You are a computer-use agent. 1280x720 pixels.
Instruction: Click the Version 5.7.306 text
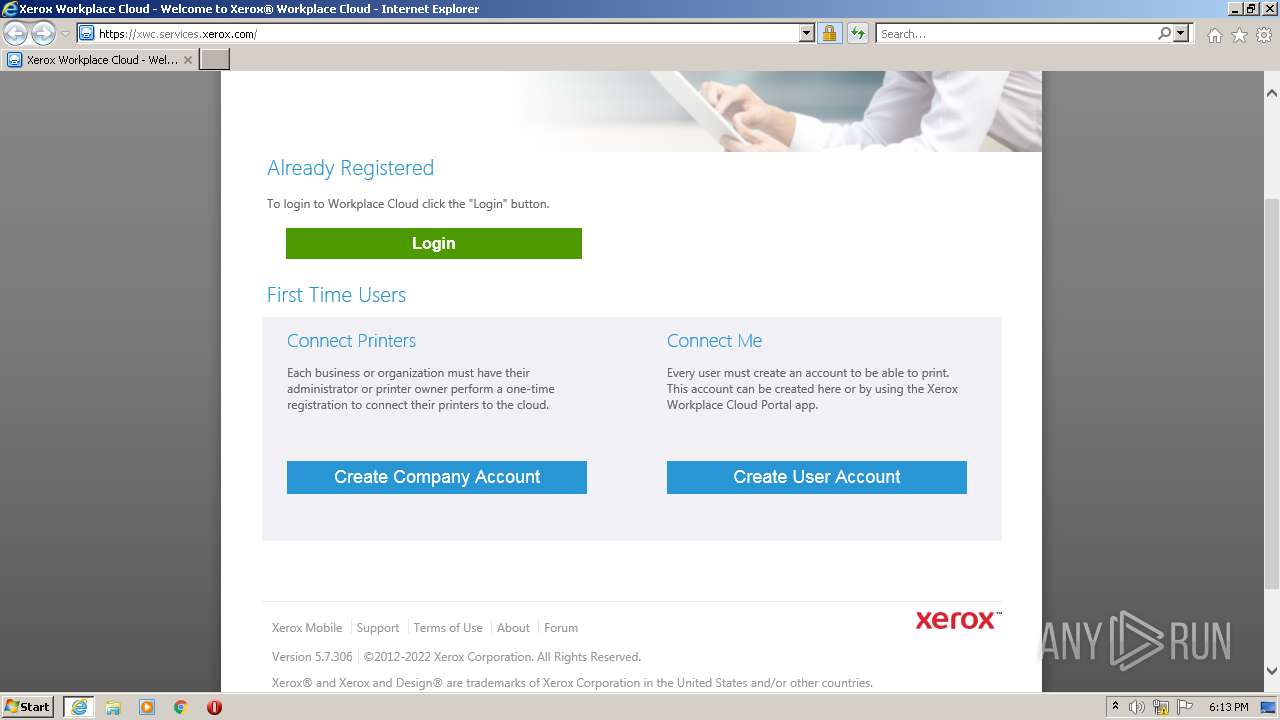[x=312, y=657]
